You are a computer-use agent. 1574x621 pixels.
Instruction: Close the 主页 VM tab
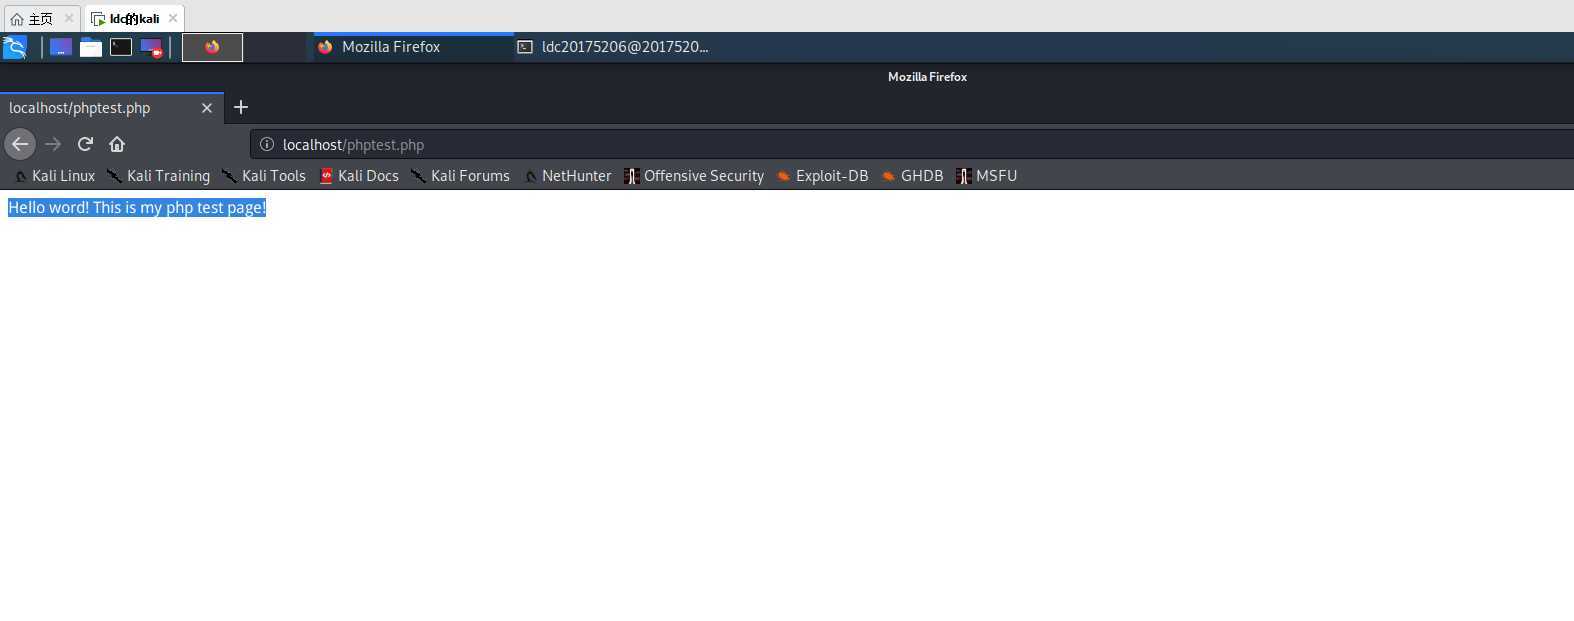69,18
